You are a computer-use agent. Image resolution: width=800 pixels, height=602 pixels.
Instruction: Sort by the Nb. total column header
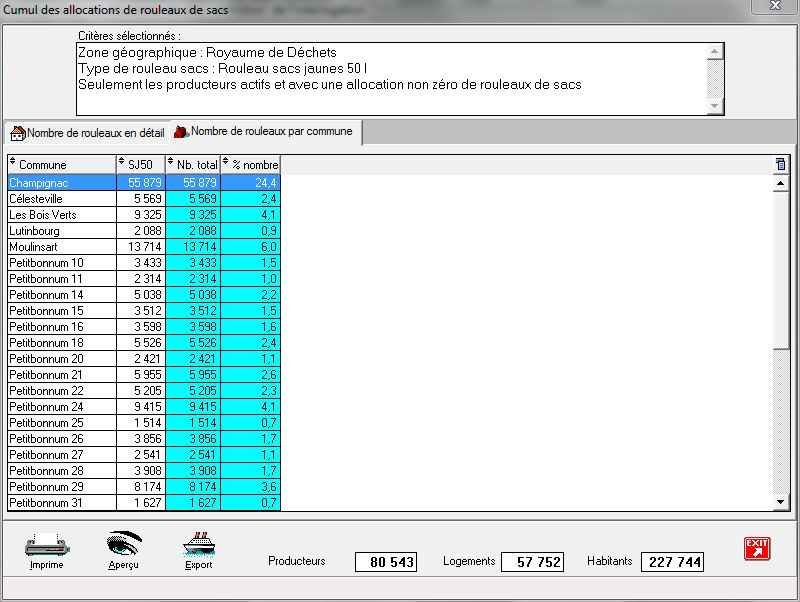coord(193,164)
